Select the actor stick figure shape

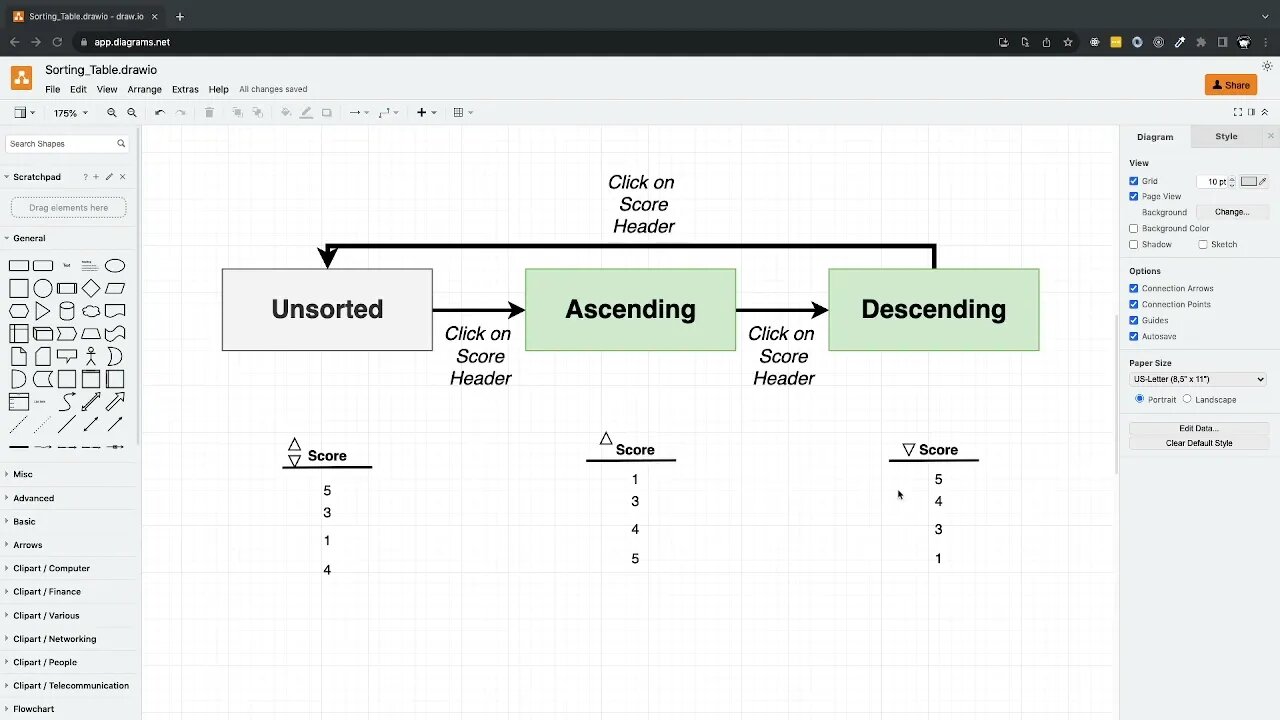click(91, 356)
